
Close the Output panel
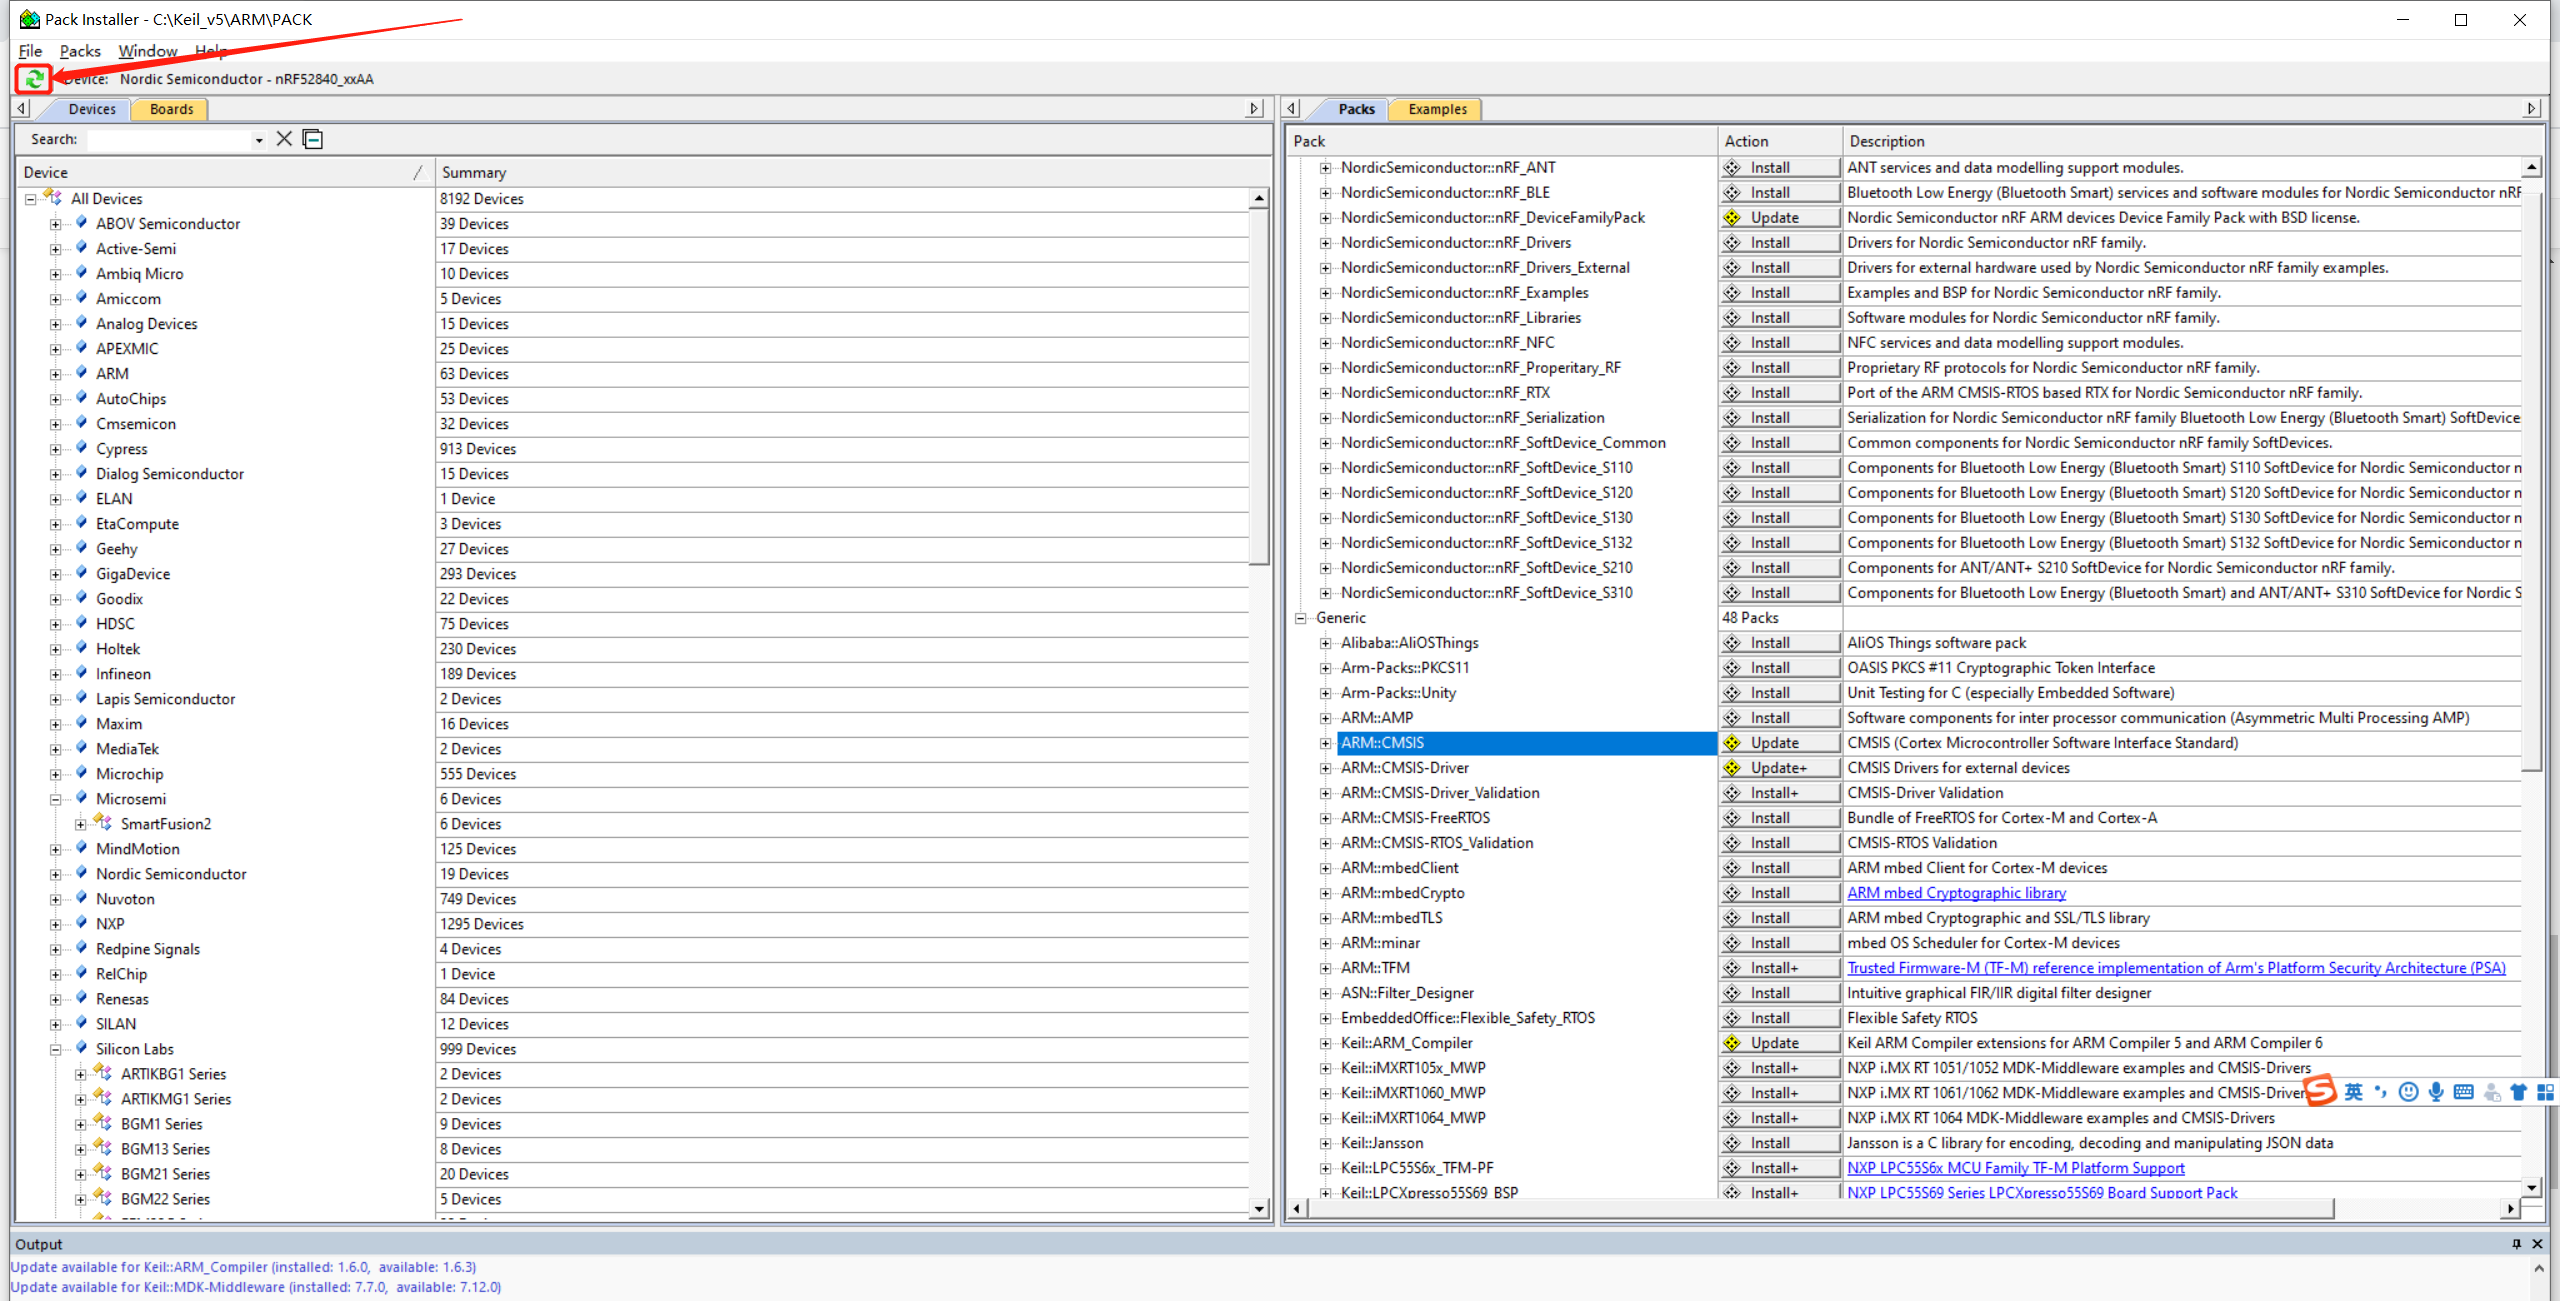(2537, 1244)
